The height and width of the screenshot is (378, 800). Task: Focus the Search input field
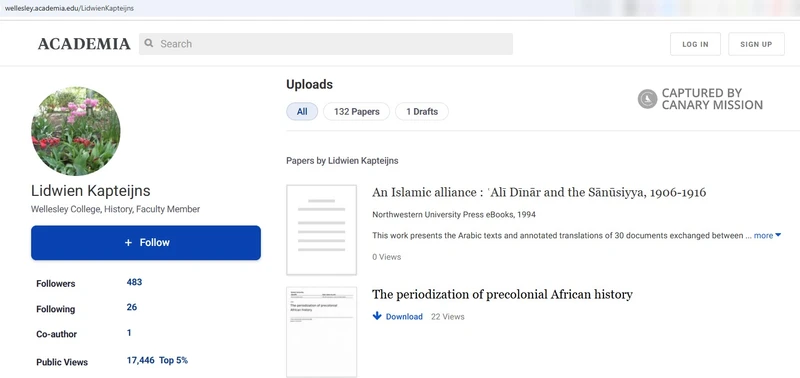[x=326, y=44]
